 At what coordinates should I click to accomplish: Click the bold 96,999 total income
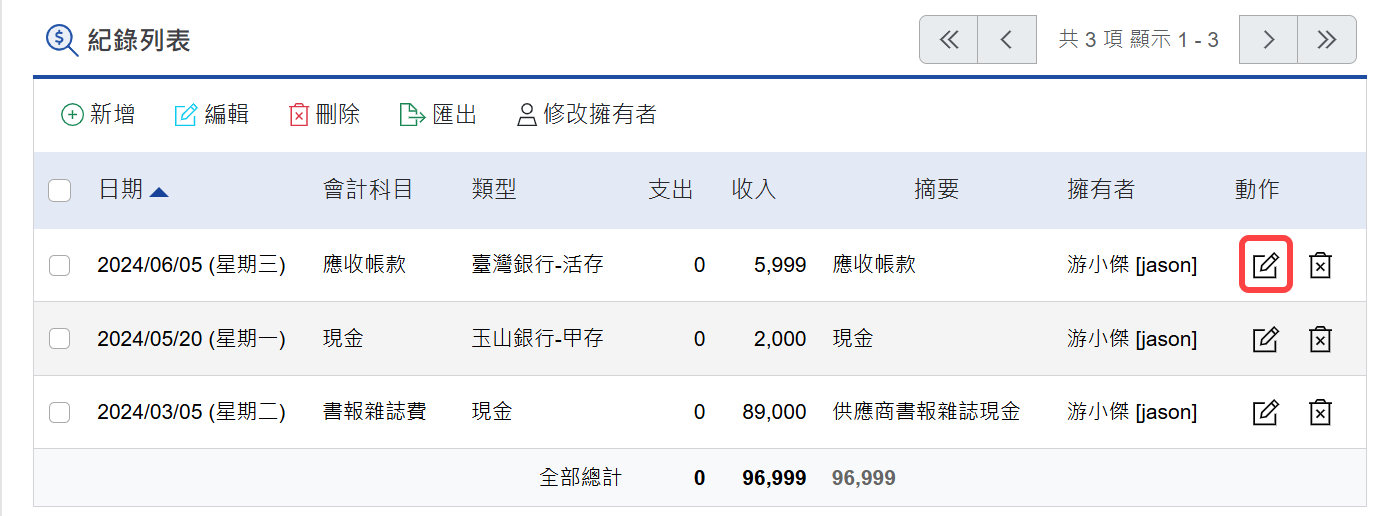tap(774, 478)
